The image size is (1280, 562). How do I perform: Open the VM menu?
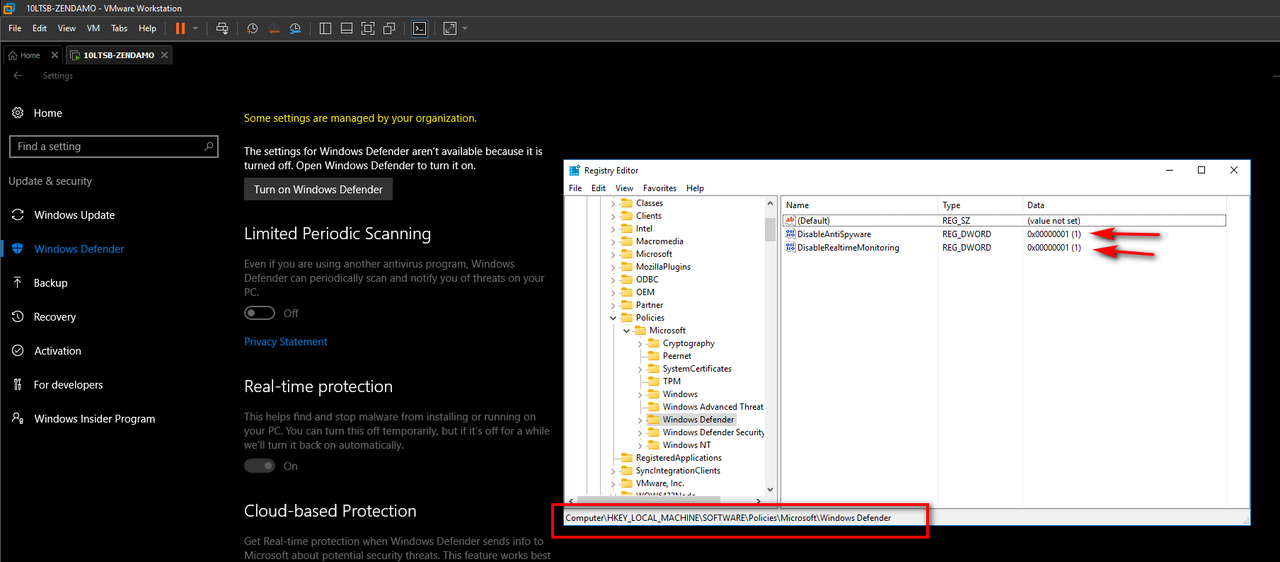pos(93,28)
